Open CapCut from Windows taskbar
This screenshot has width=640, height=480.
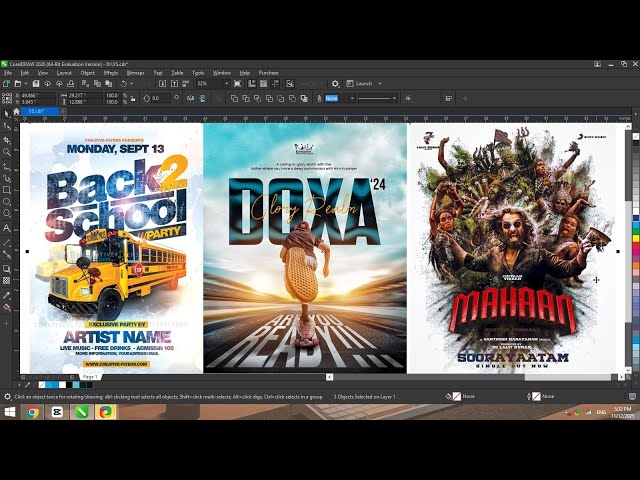tap(57, 412)
